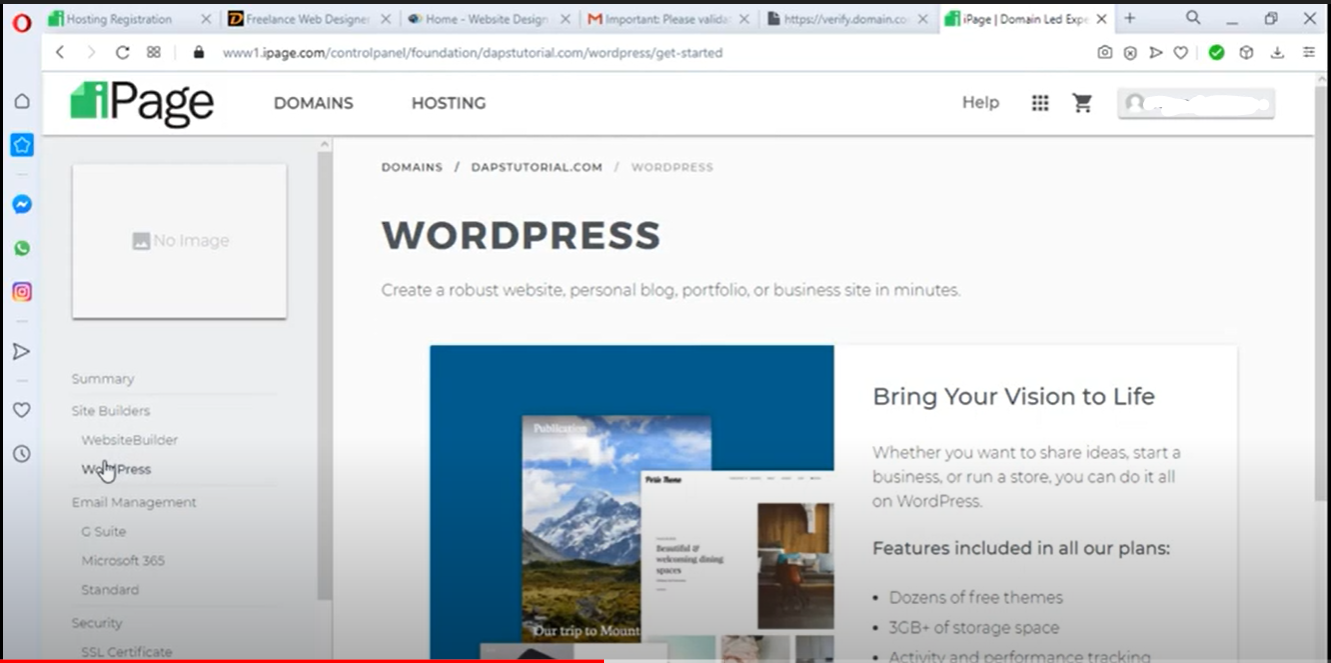Click the WordPress theme preview image
This screenshot has width=1331, height=663.
pos(632,503)
